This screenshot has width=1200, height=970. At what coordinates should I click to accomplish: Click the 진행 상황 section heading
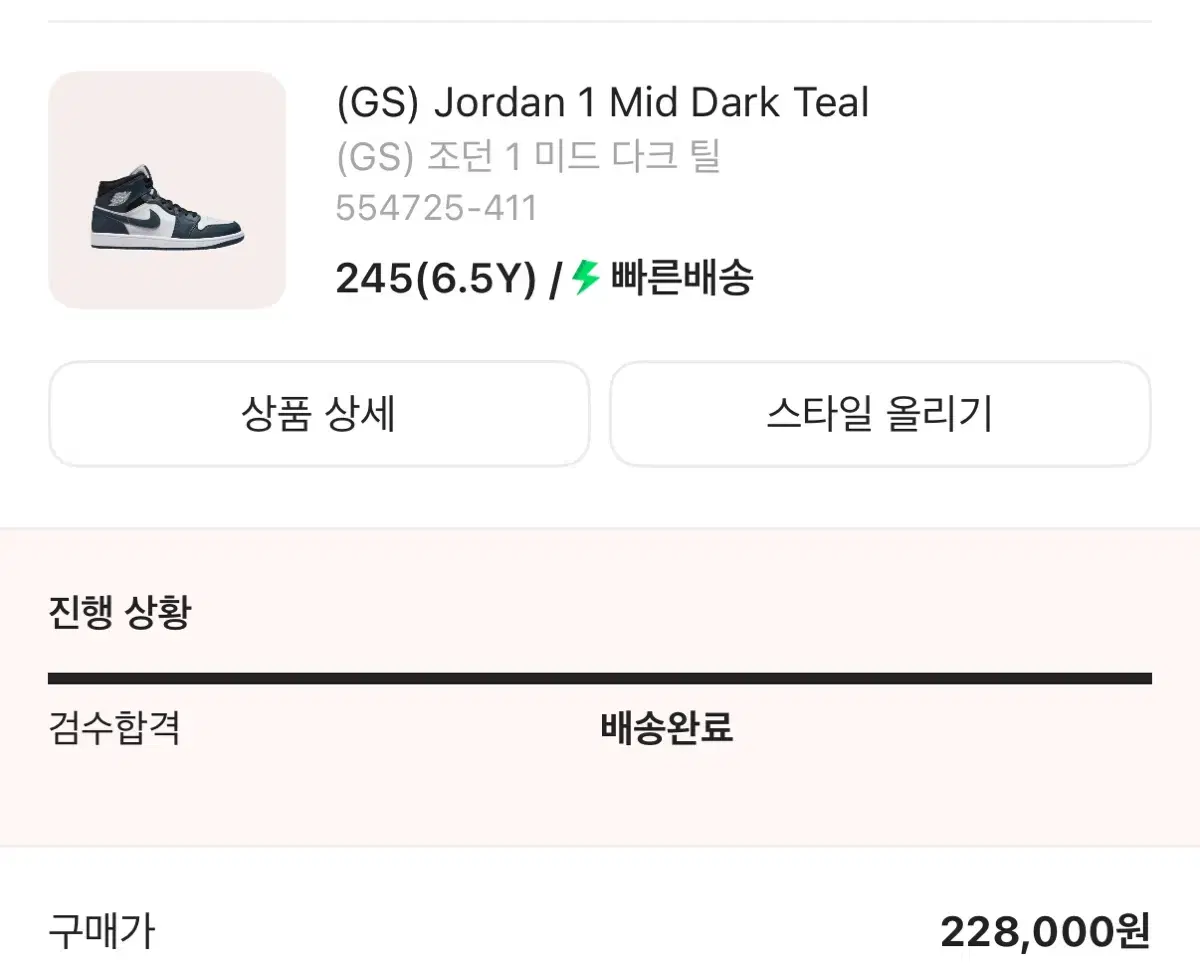pyautogui.click(x=119, y=611)
